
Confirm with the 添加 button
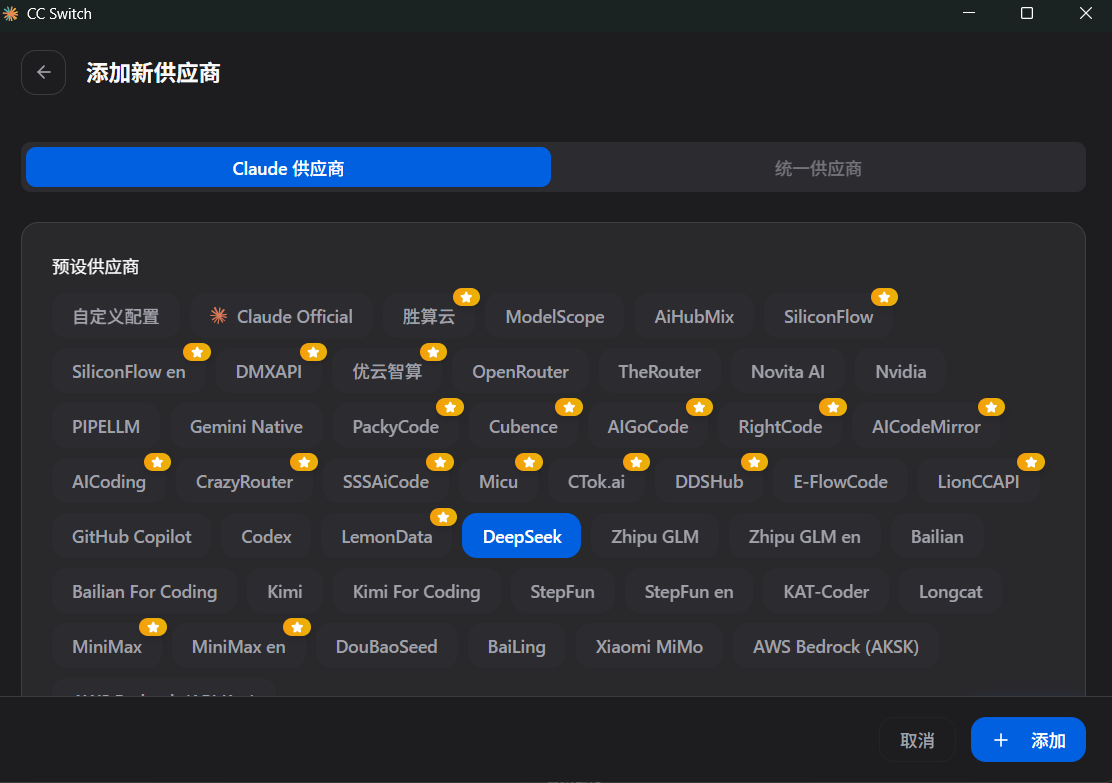(x=1028, y=740)
